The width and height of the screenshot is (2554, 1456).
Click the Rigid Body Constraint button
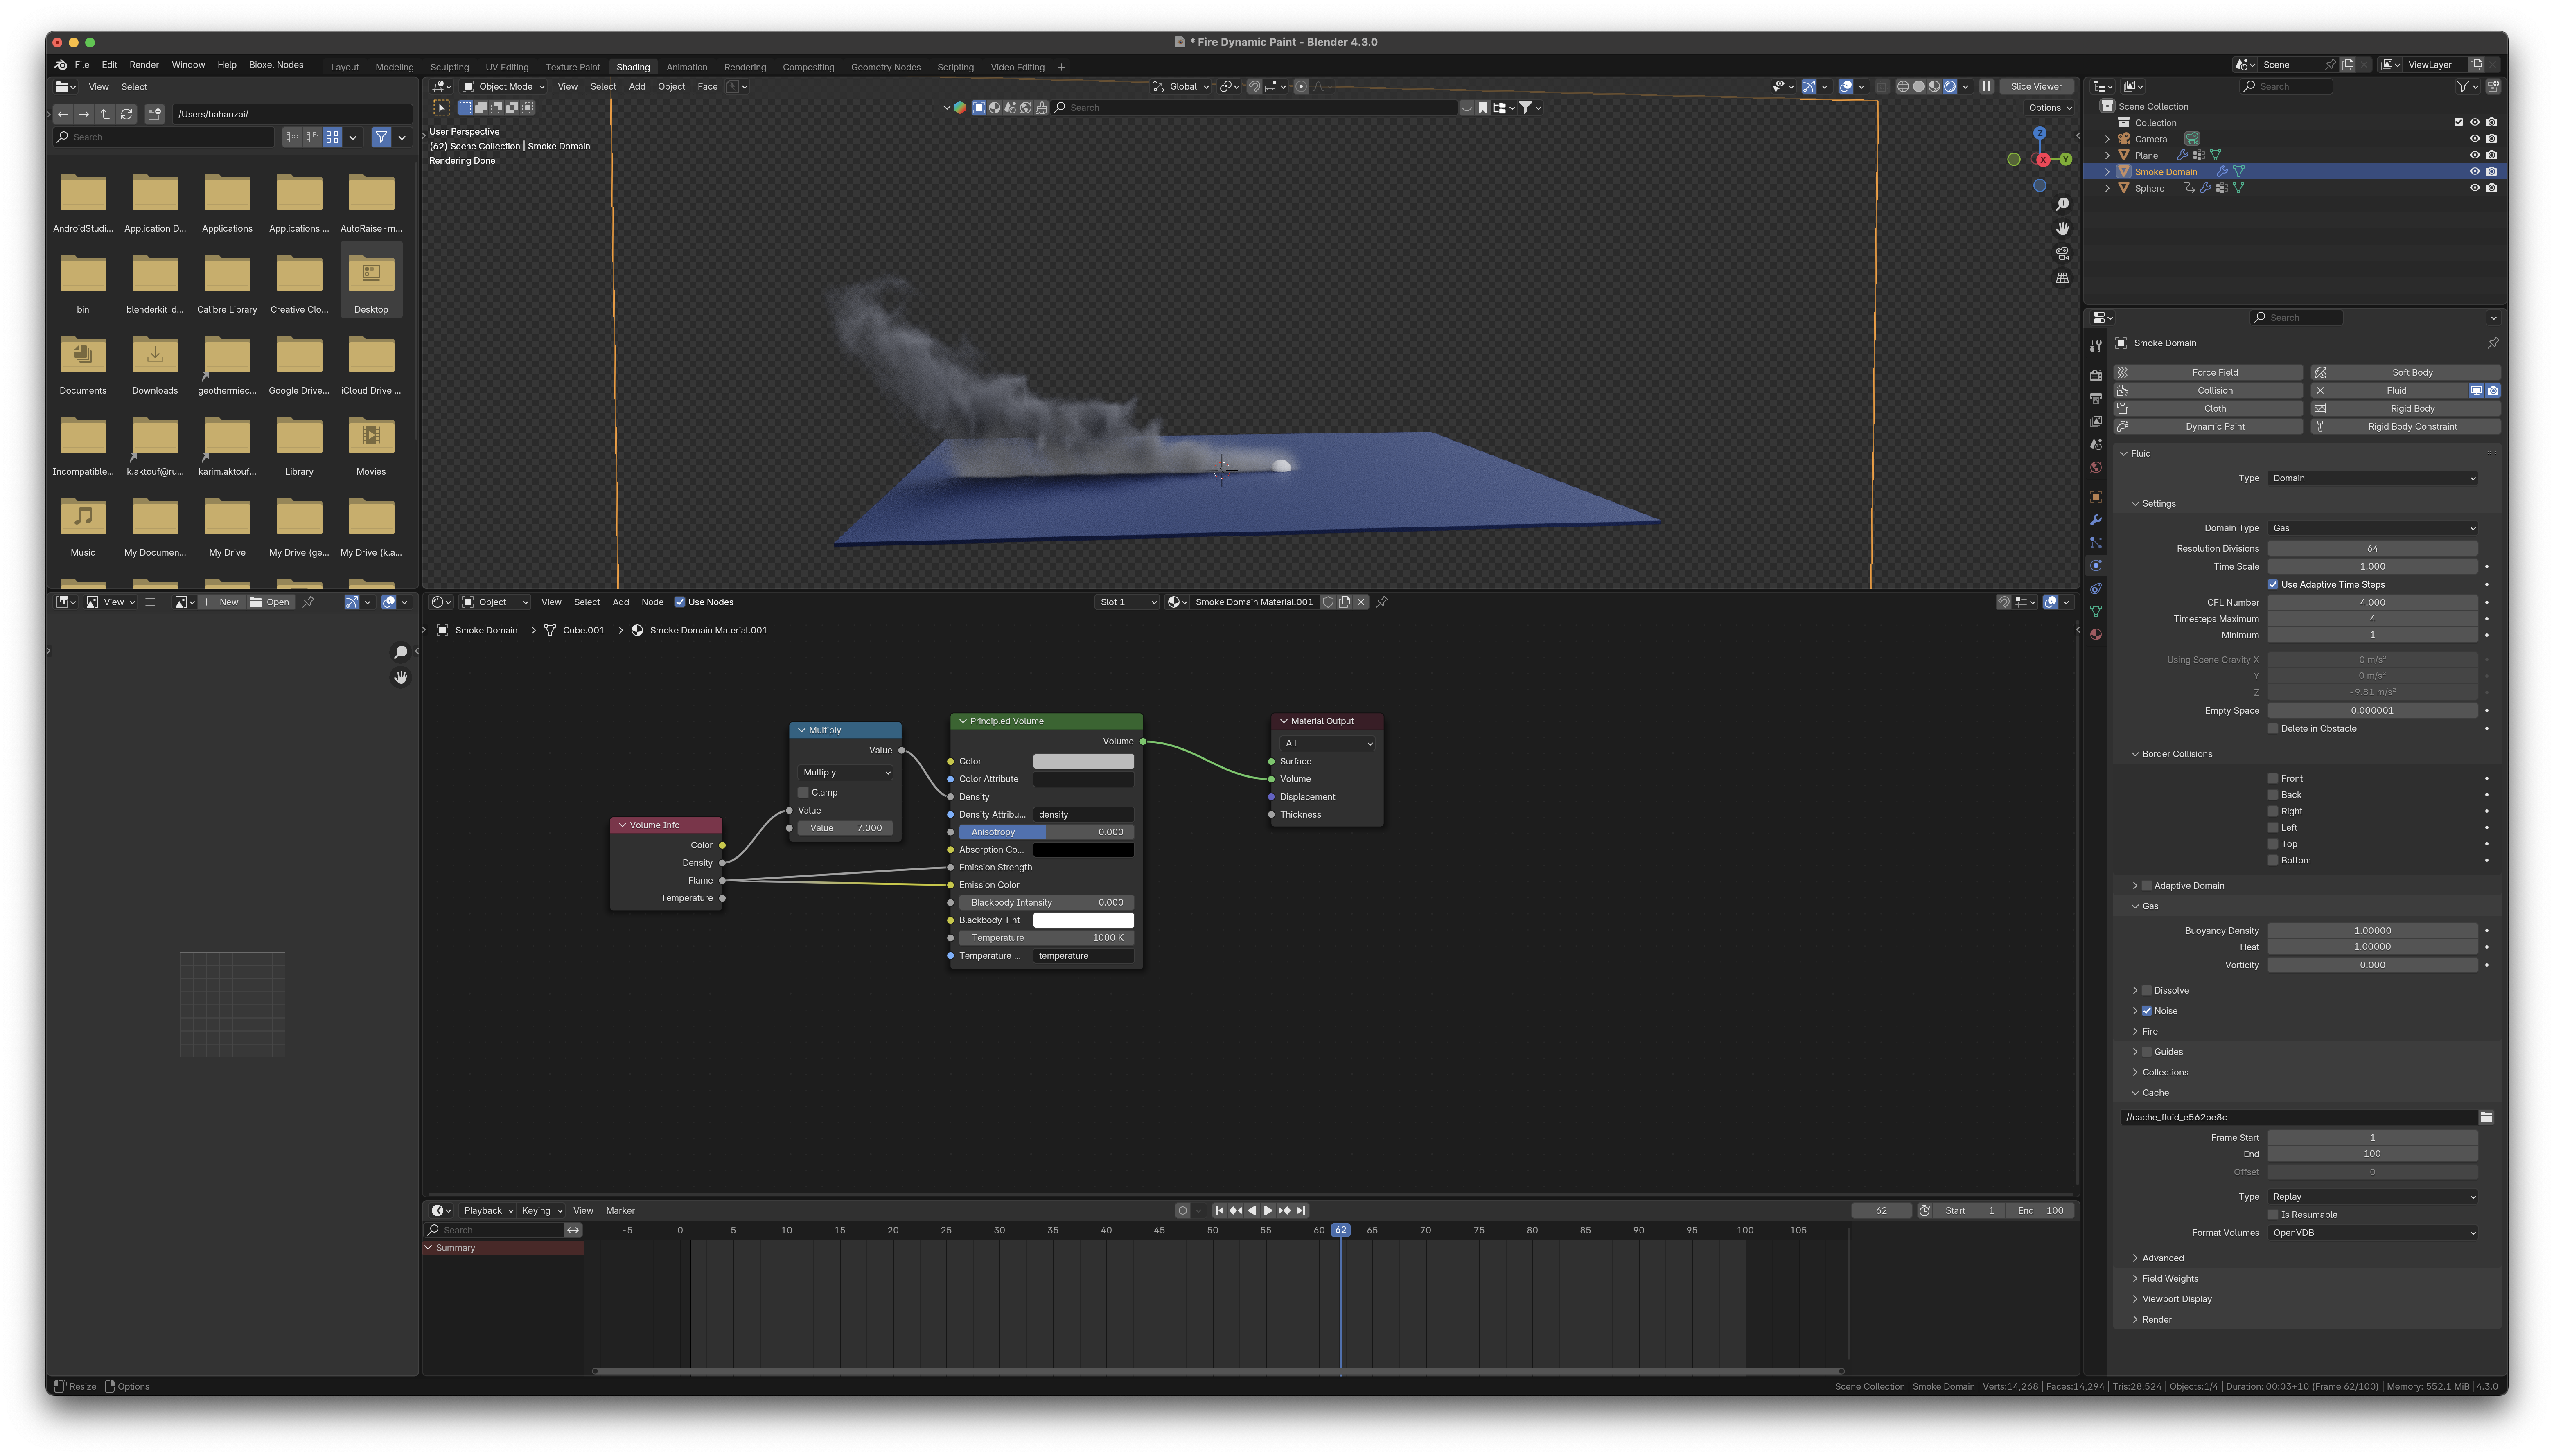pos(2406,427)
